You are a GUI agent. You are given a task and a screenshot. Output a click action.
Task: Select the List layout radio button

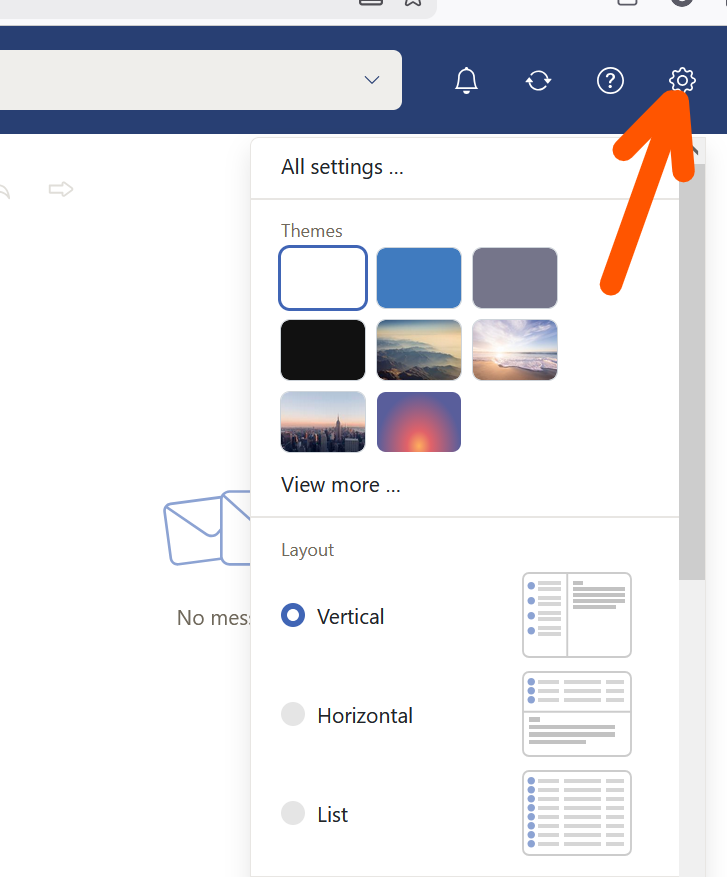pos(293,814)
